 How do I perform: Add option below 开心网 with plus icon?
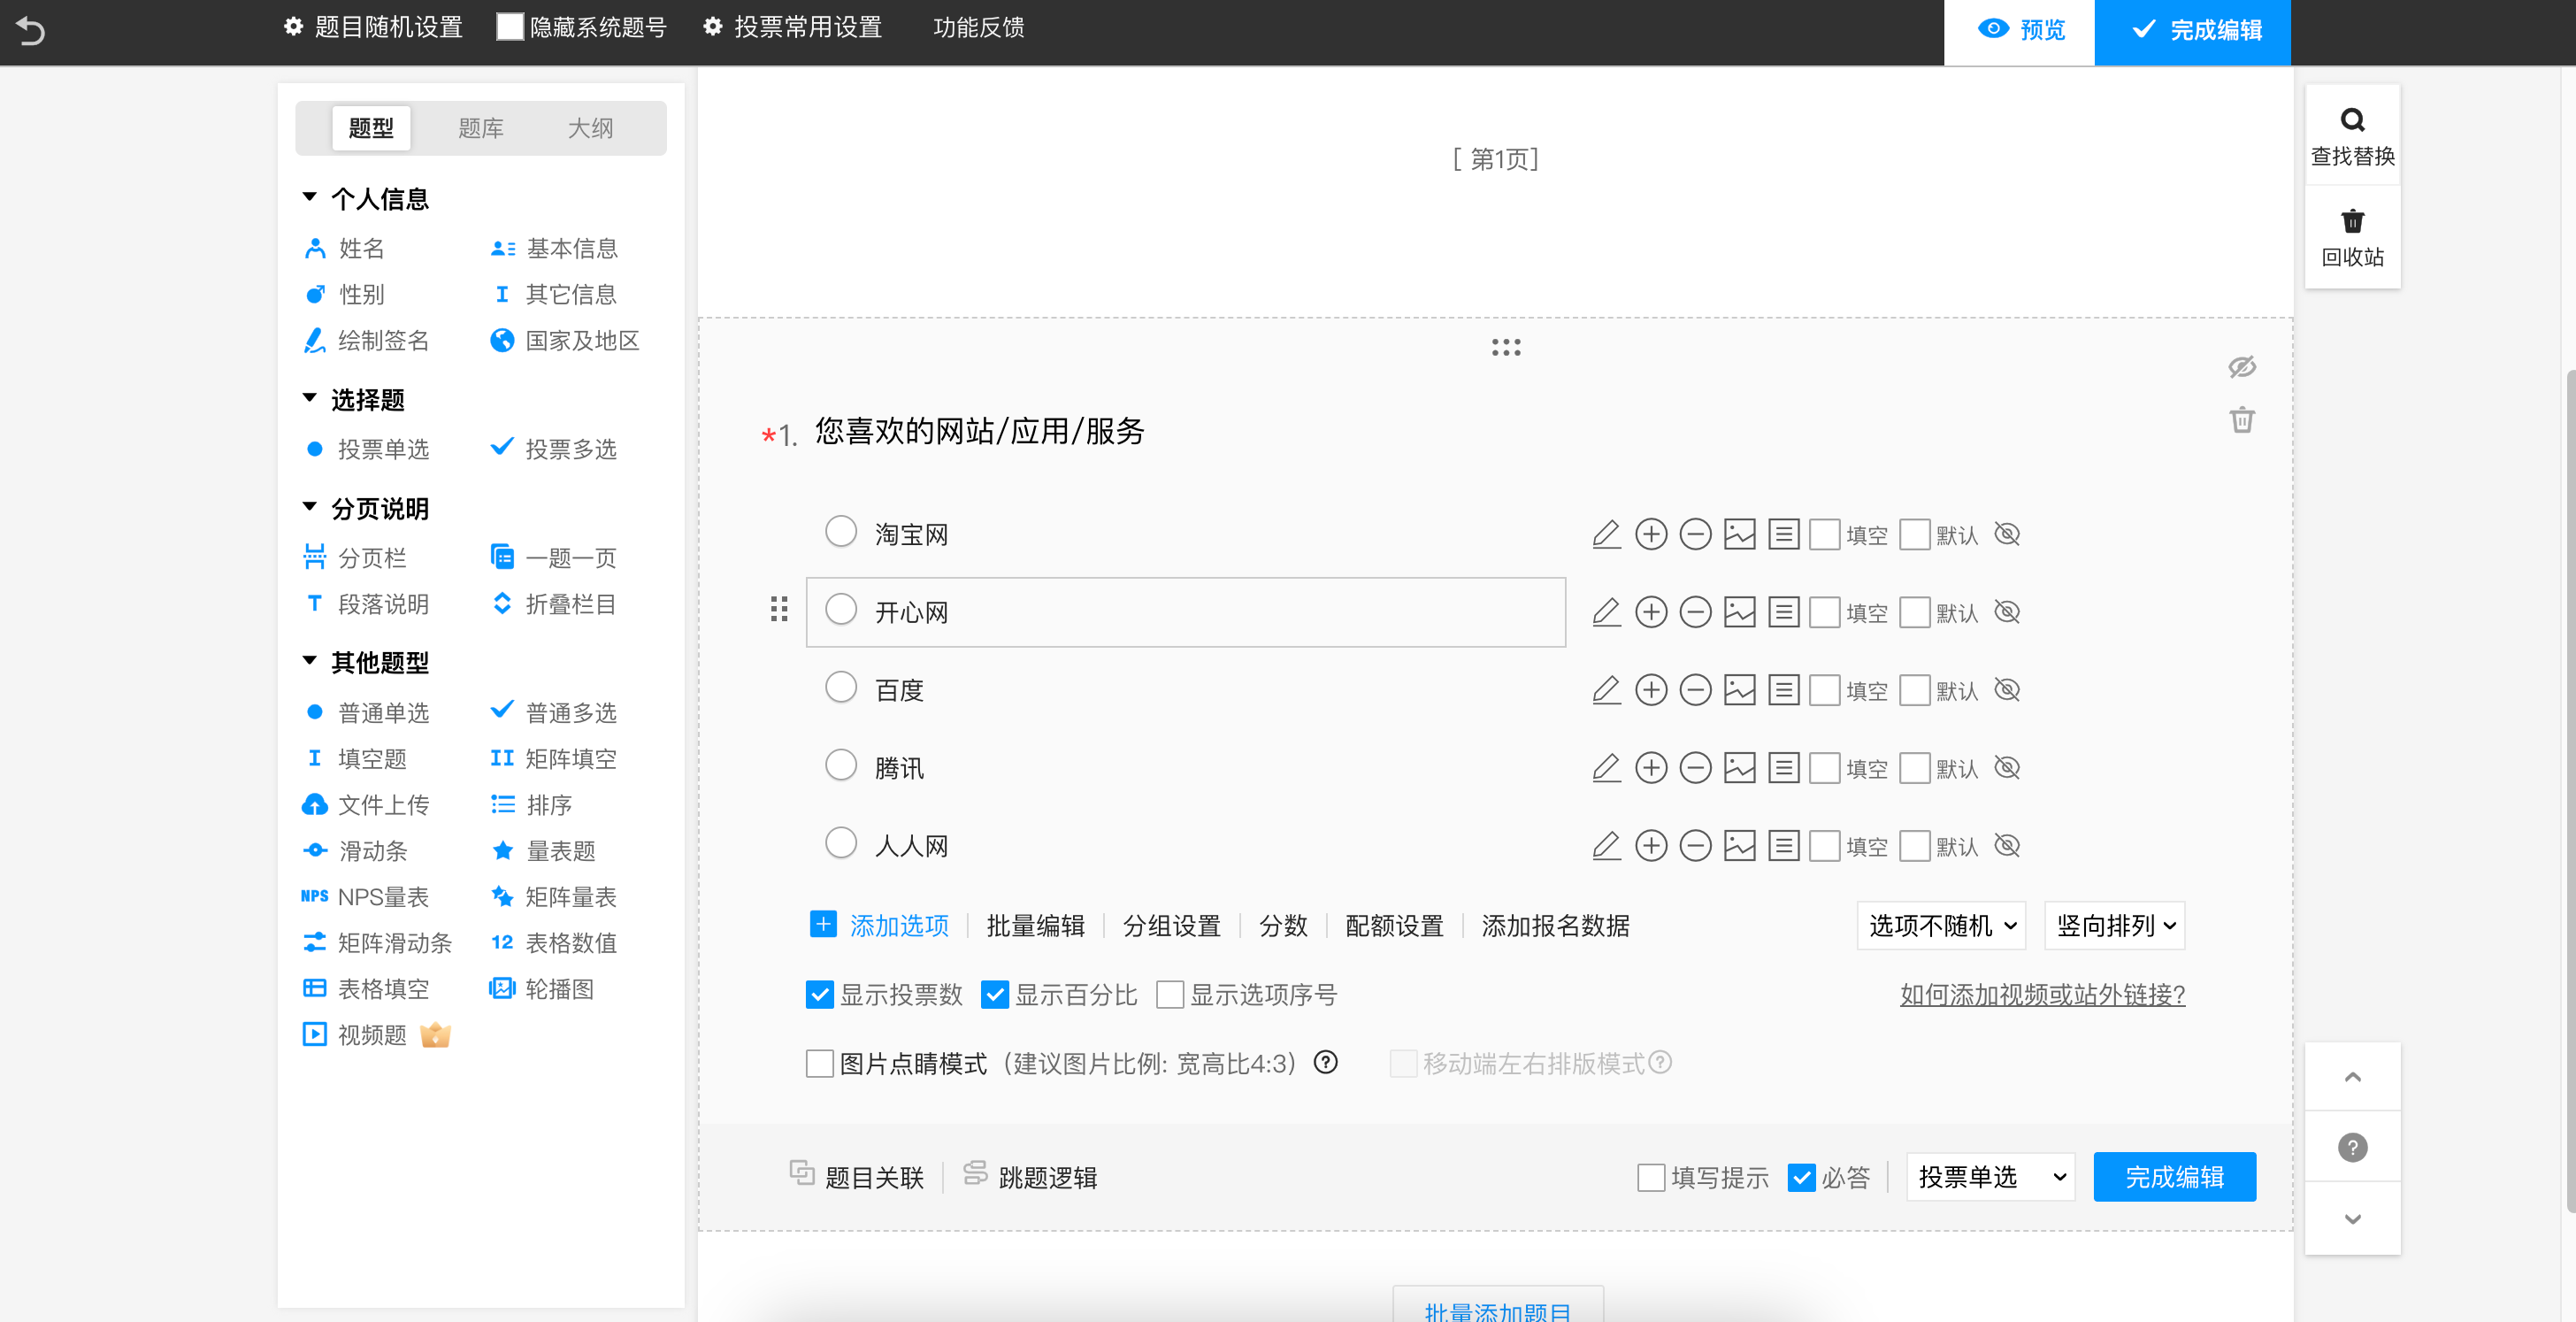[1650, 612]
